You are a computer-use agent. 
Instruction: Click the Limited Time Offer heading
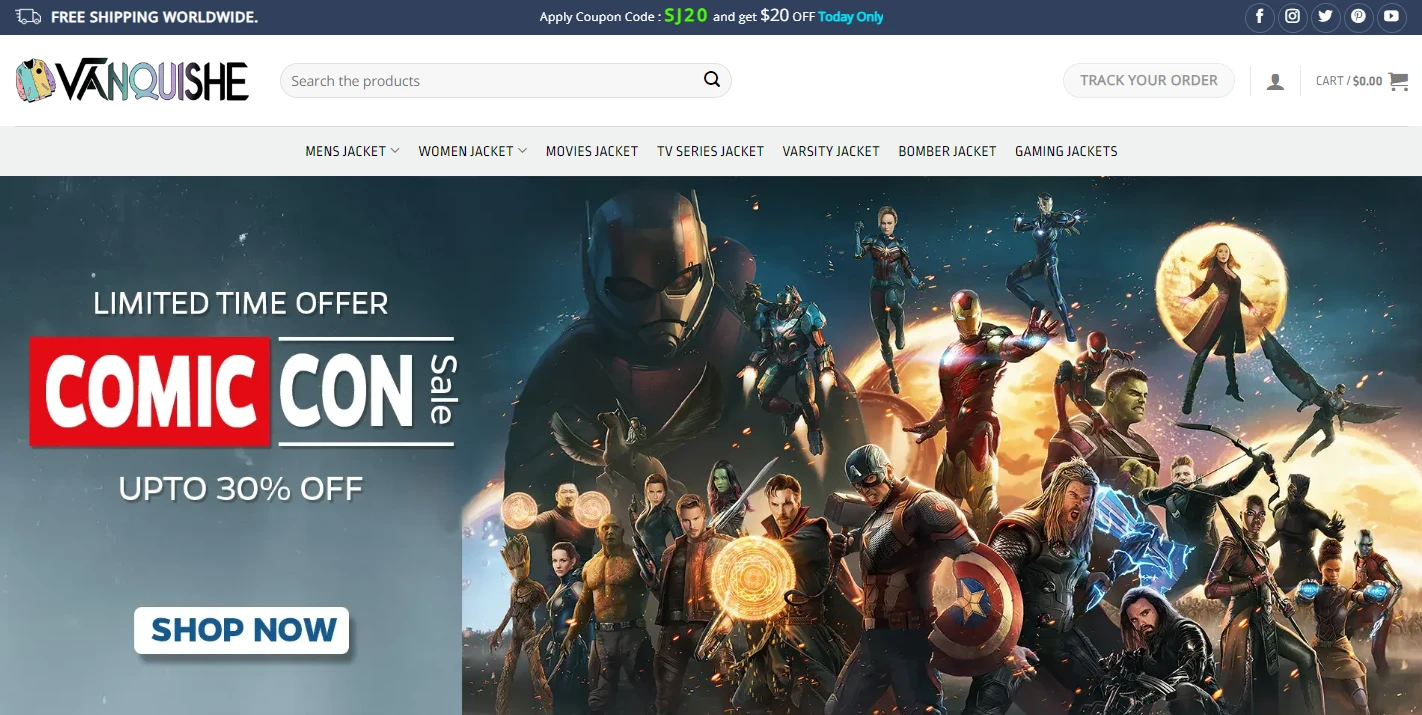tap(241, 303)
